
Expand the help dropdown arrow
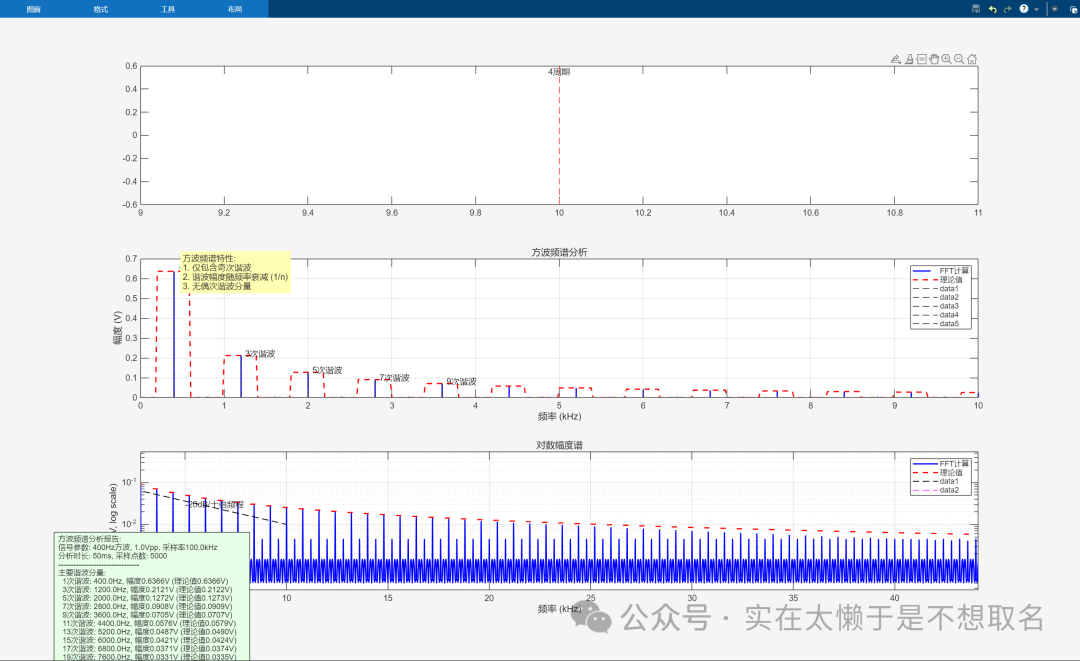pos(1036,8)
